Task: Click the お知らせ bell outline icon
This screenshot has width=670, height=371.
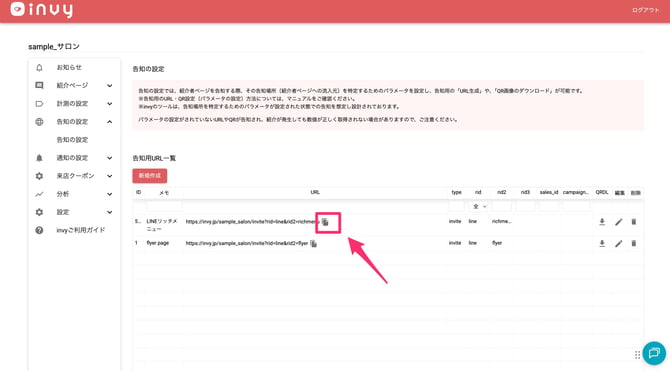Action: [x=39, y=68]
